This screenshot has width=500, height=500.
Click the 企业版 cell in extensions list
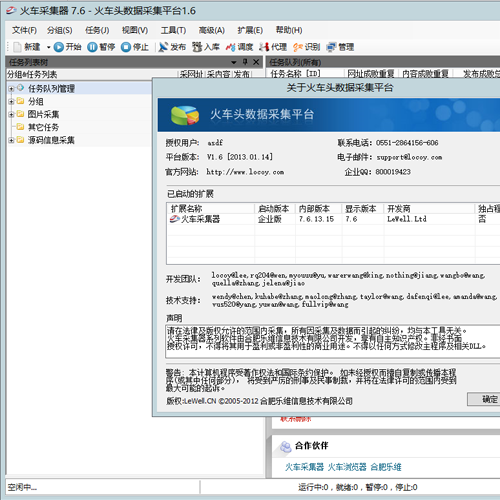pyautogui.click(x=270, y=219)
